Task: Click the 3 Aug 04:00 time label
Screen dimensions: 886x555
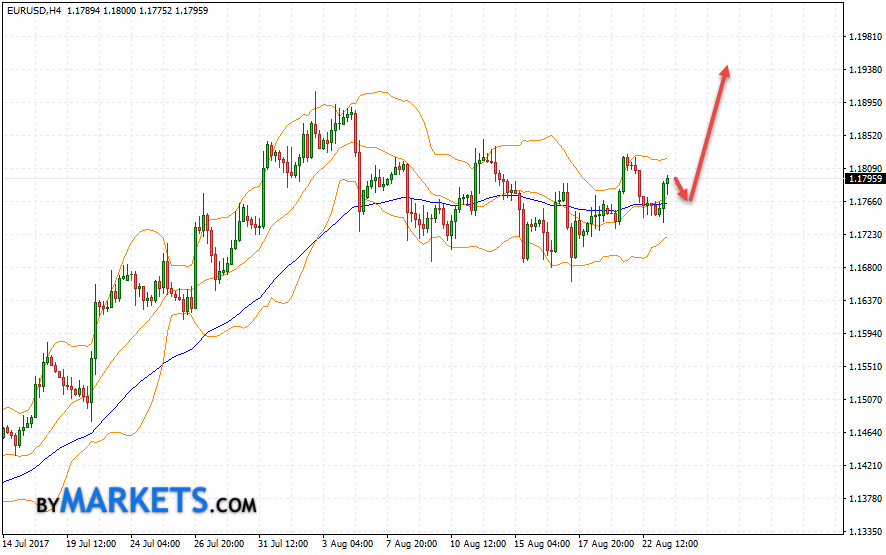Action: tap(349, 544)
